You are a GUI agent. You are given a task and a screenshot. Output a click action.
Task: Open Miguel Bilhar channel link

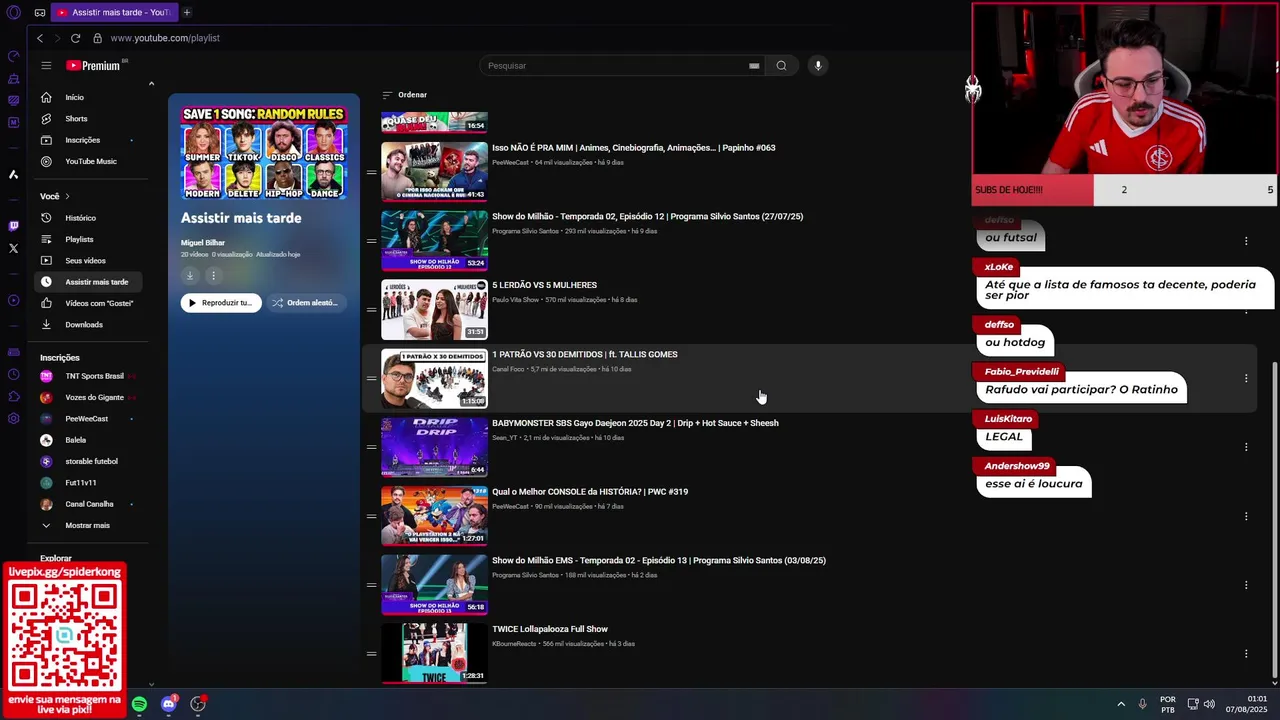click(203, 243)
